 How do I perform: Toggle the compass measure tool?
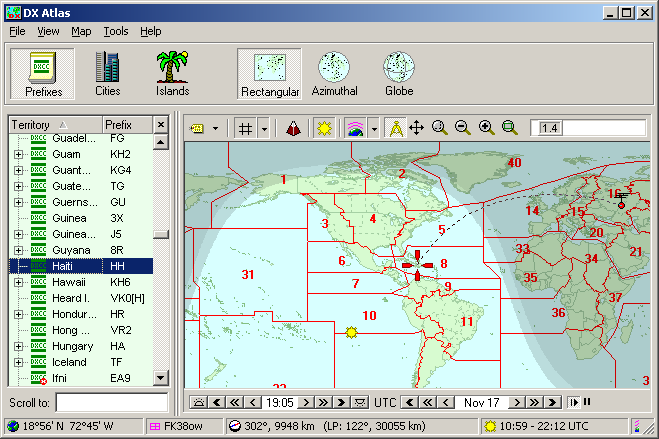[395, 128]
